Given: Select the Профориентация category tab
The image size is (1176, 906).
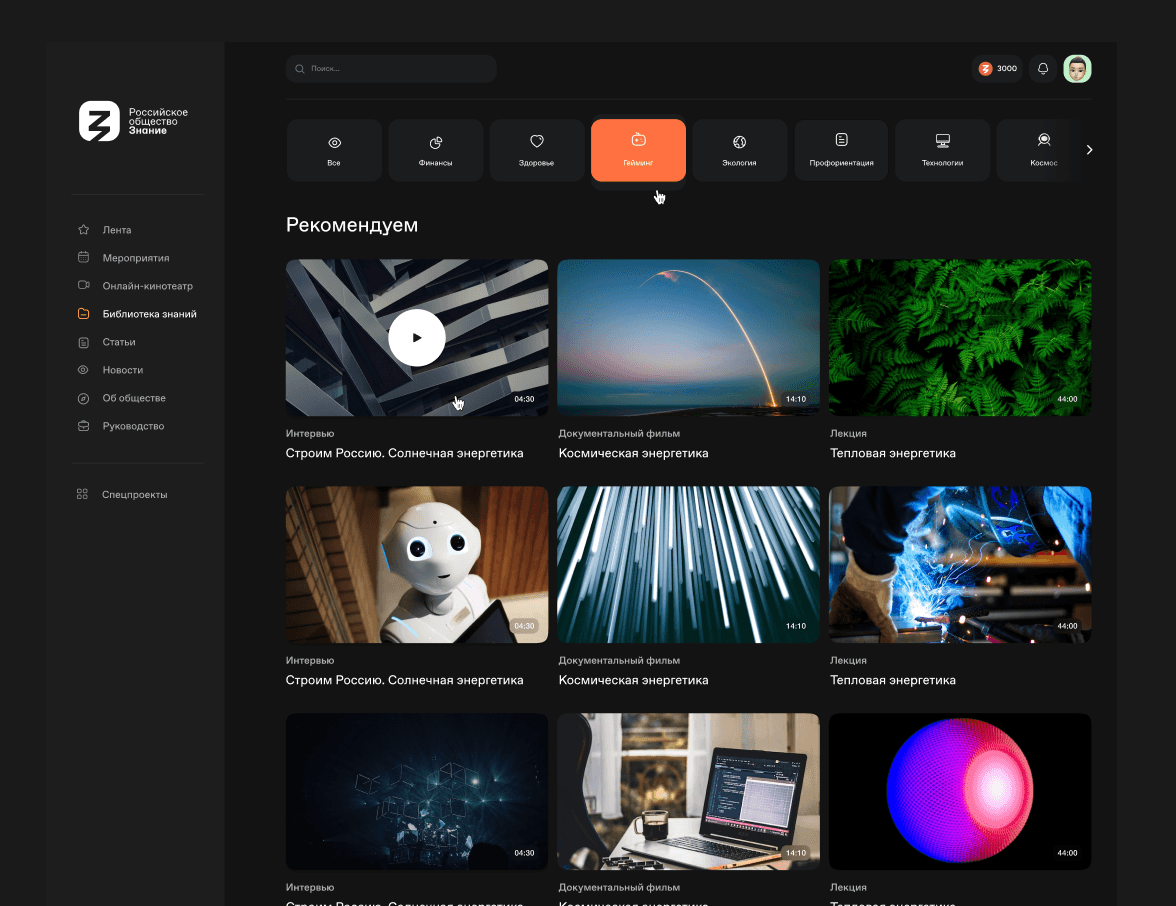Looking at the screenshot, I should click(x=842, y=150).
